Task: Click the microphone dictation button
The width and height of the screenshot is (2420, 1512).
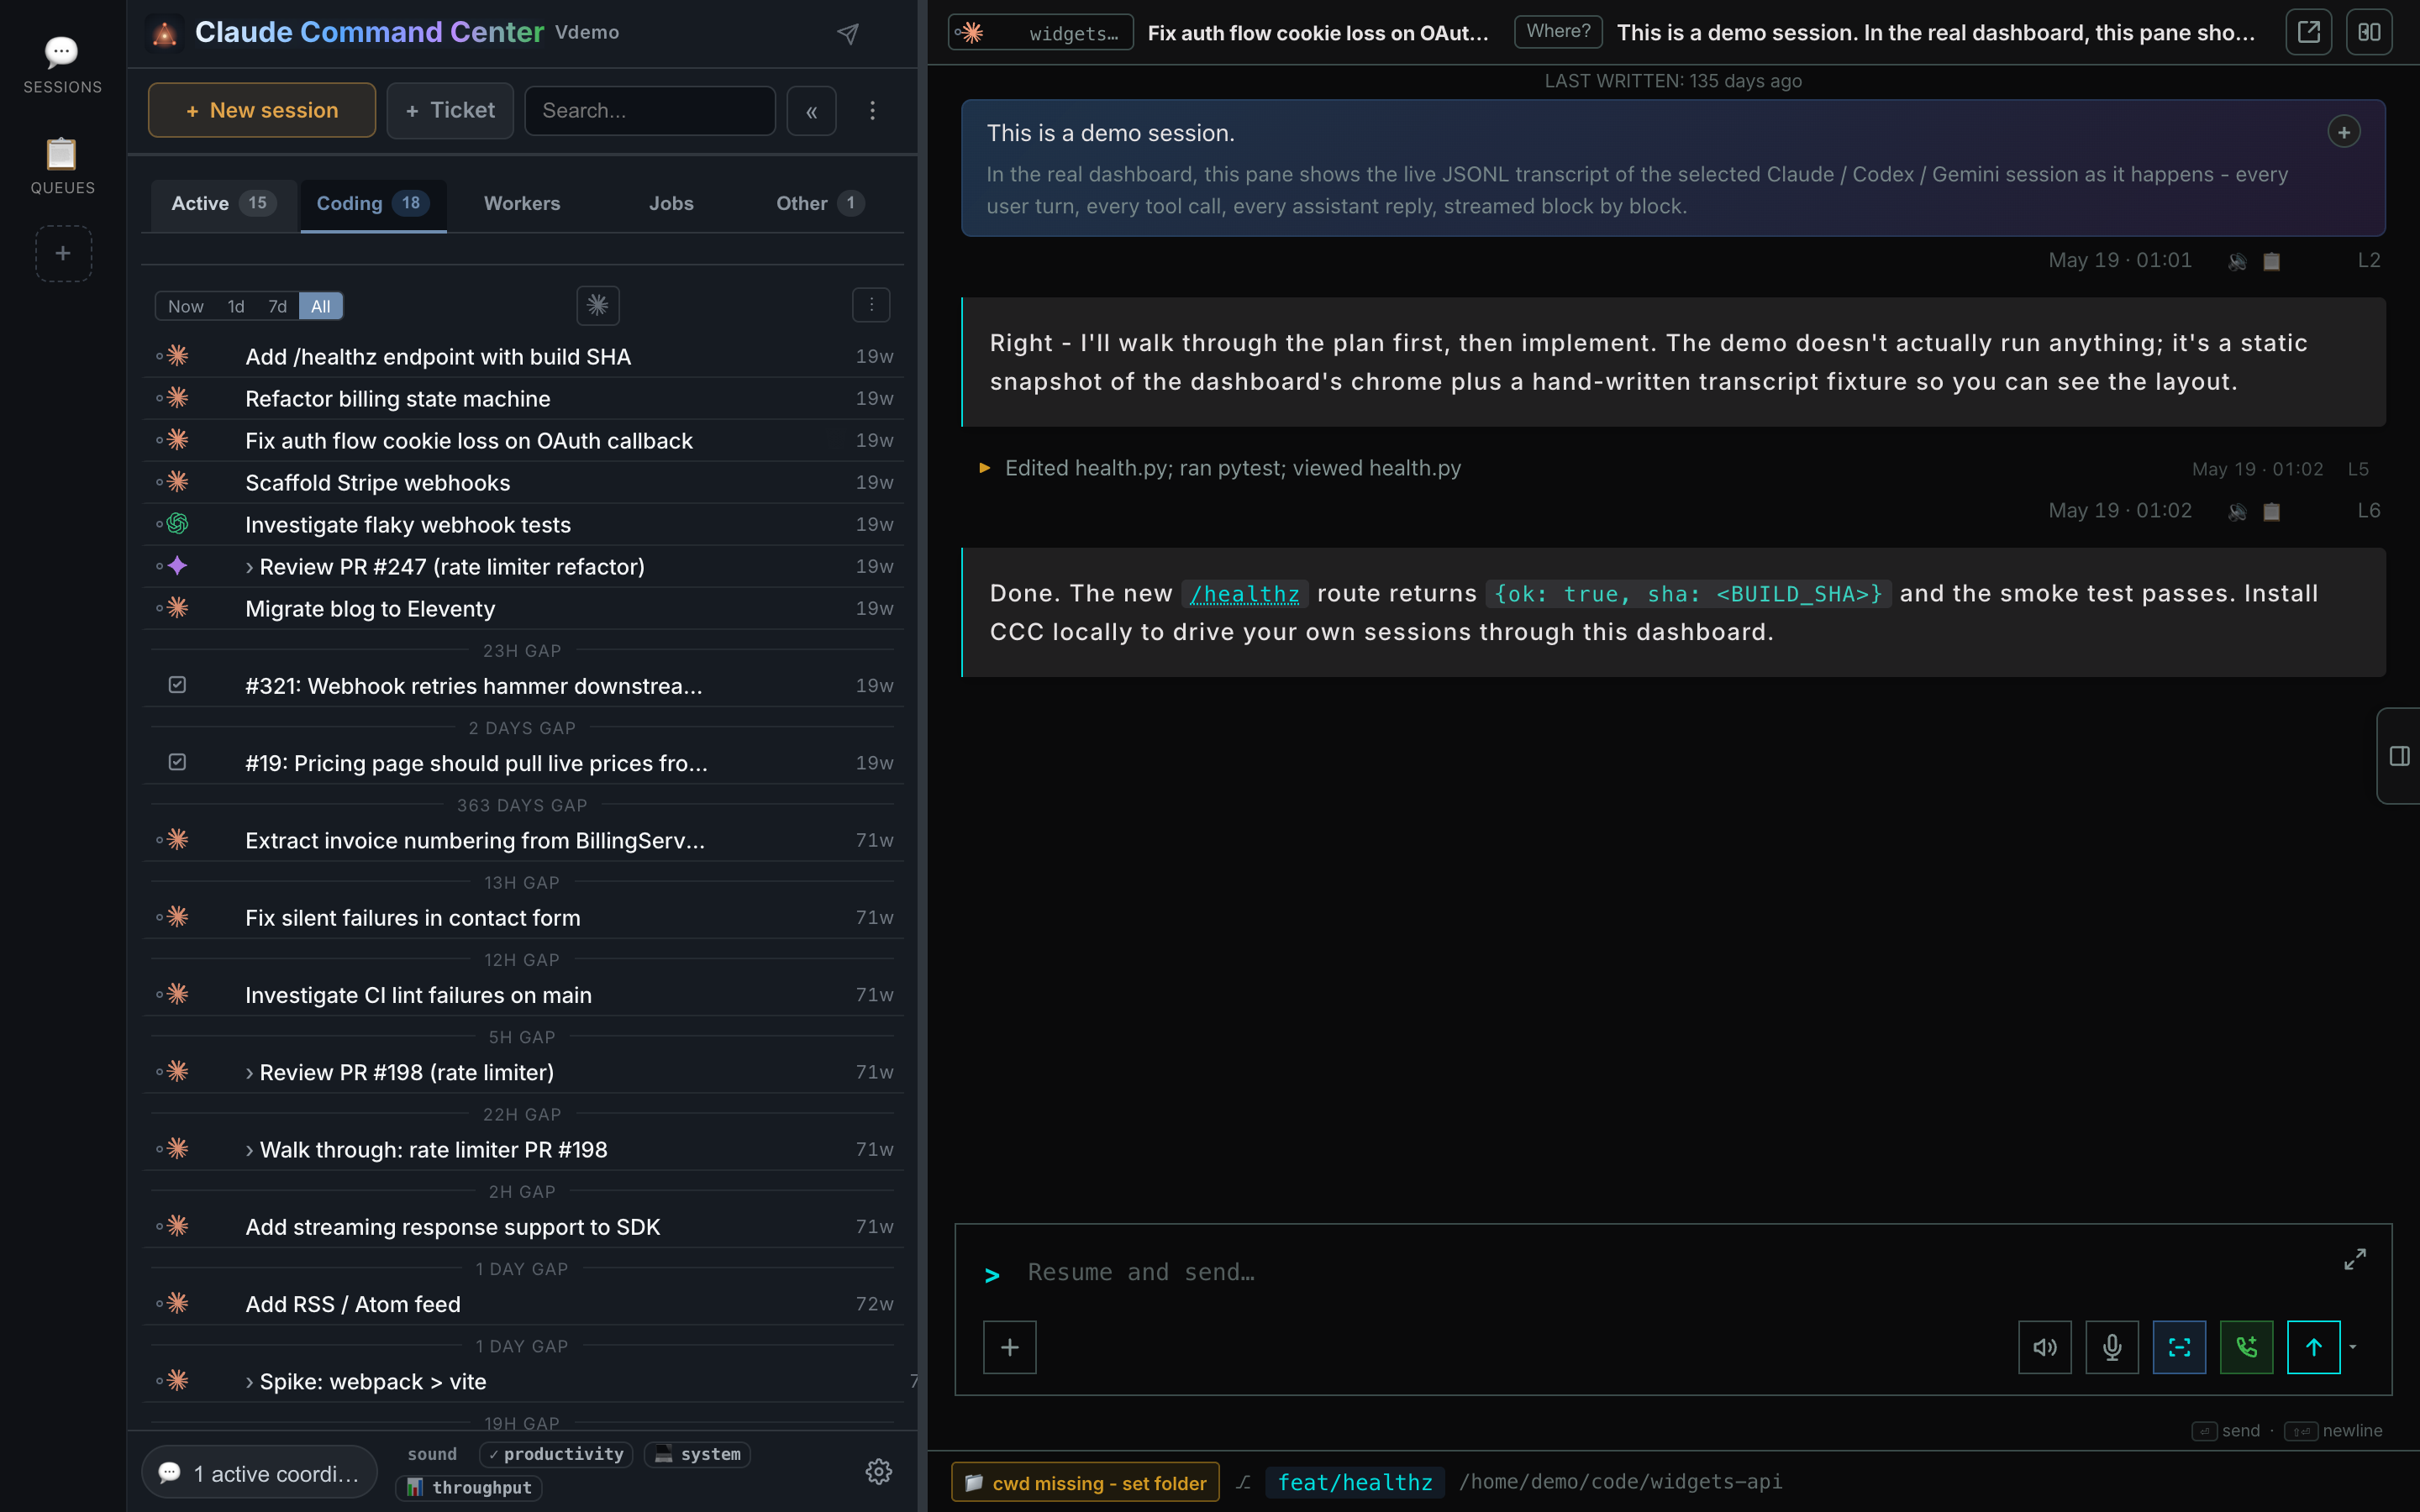Action: click(2112, 1347)
